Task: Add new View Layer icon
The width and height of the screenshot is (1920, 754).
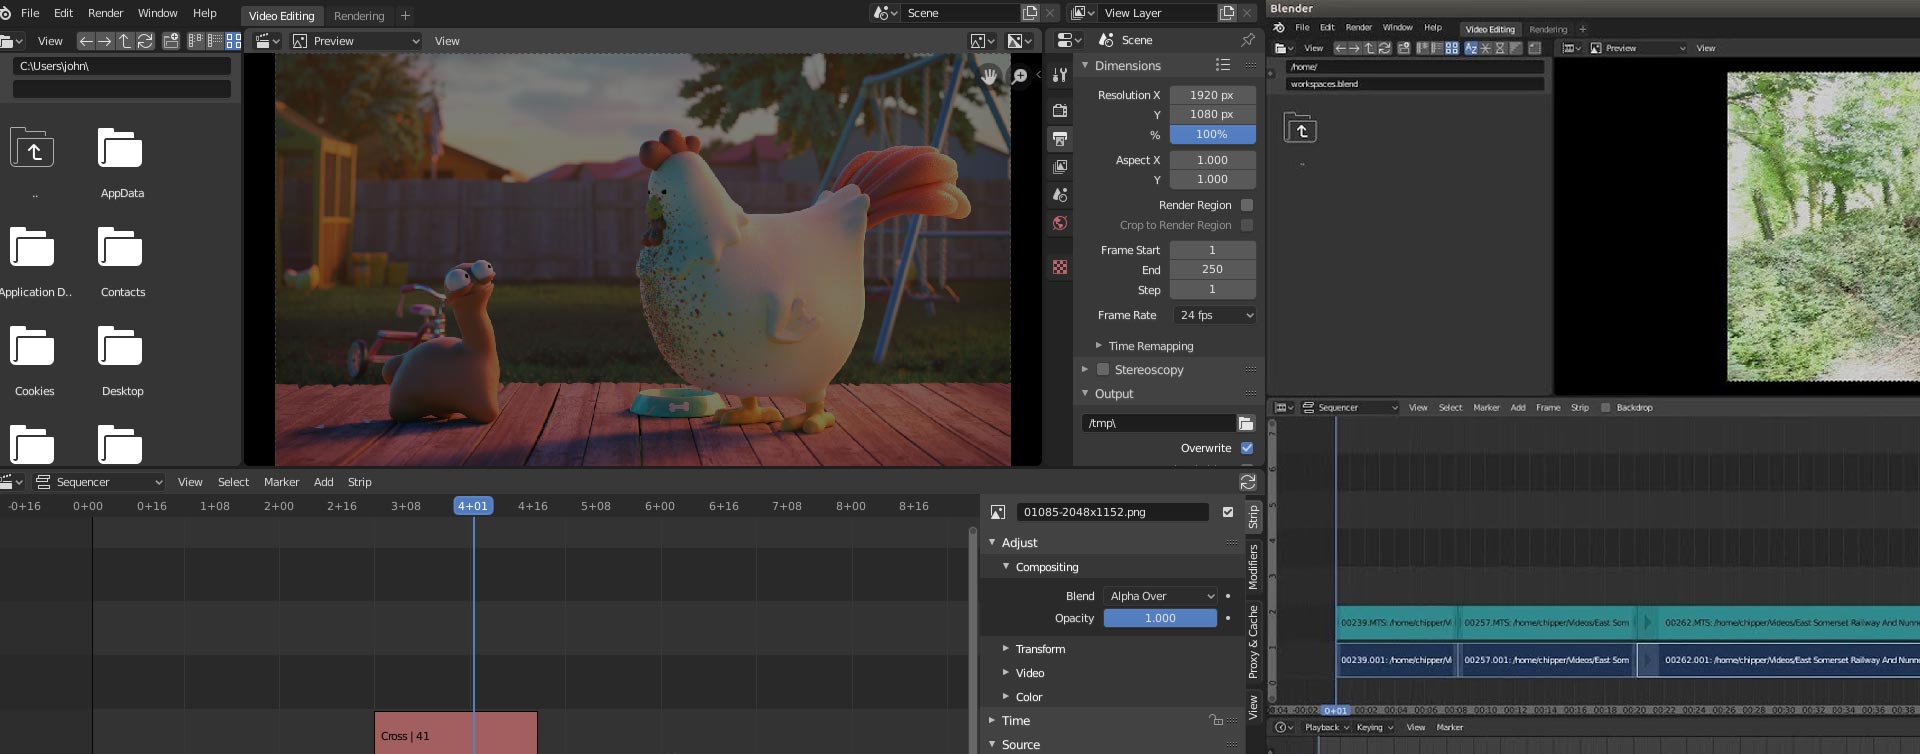Action: coord(1227,13)
